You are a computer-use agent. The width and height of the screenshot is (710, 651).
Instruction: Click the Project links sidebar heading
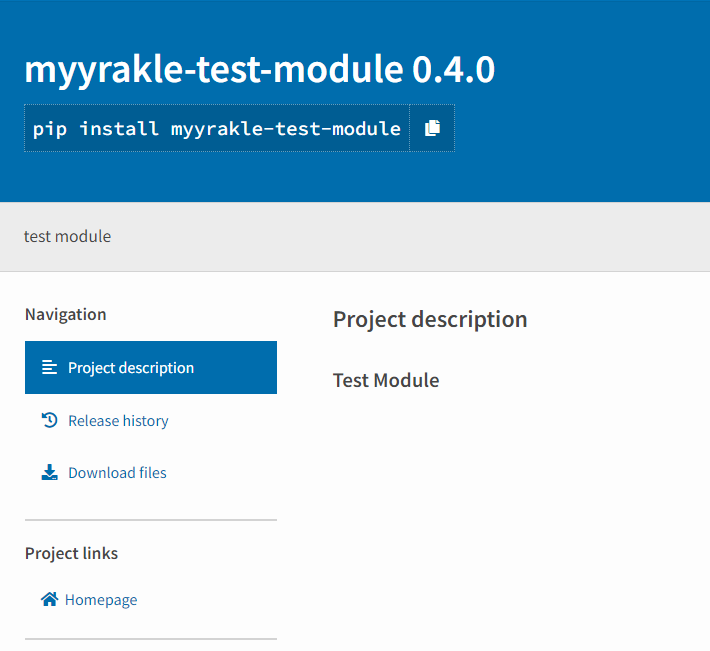71,553
